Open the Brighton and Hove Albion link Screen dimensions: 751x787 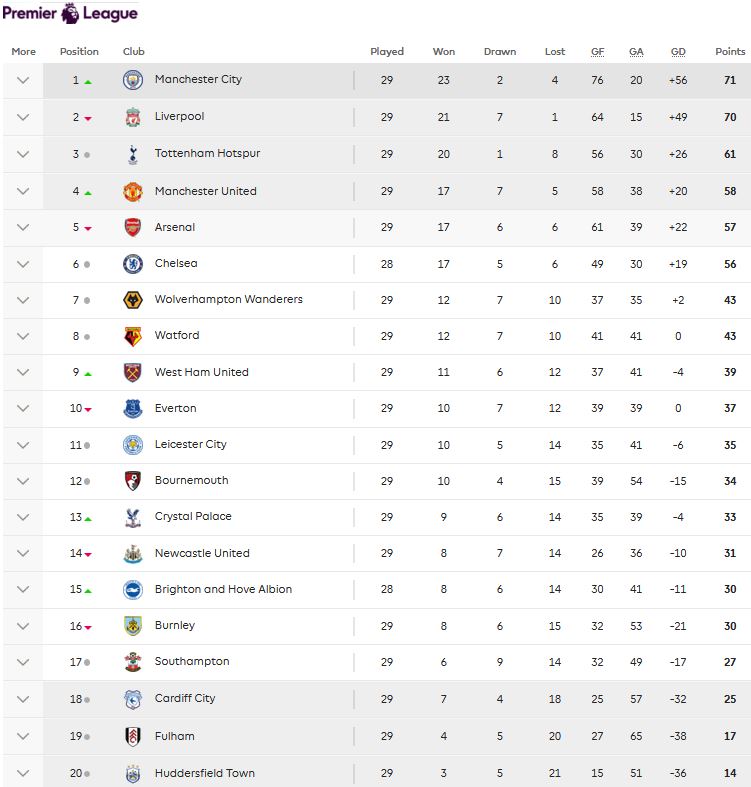click(223, 589)
